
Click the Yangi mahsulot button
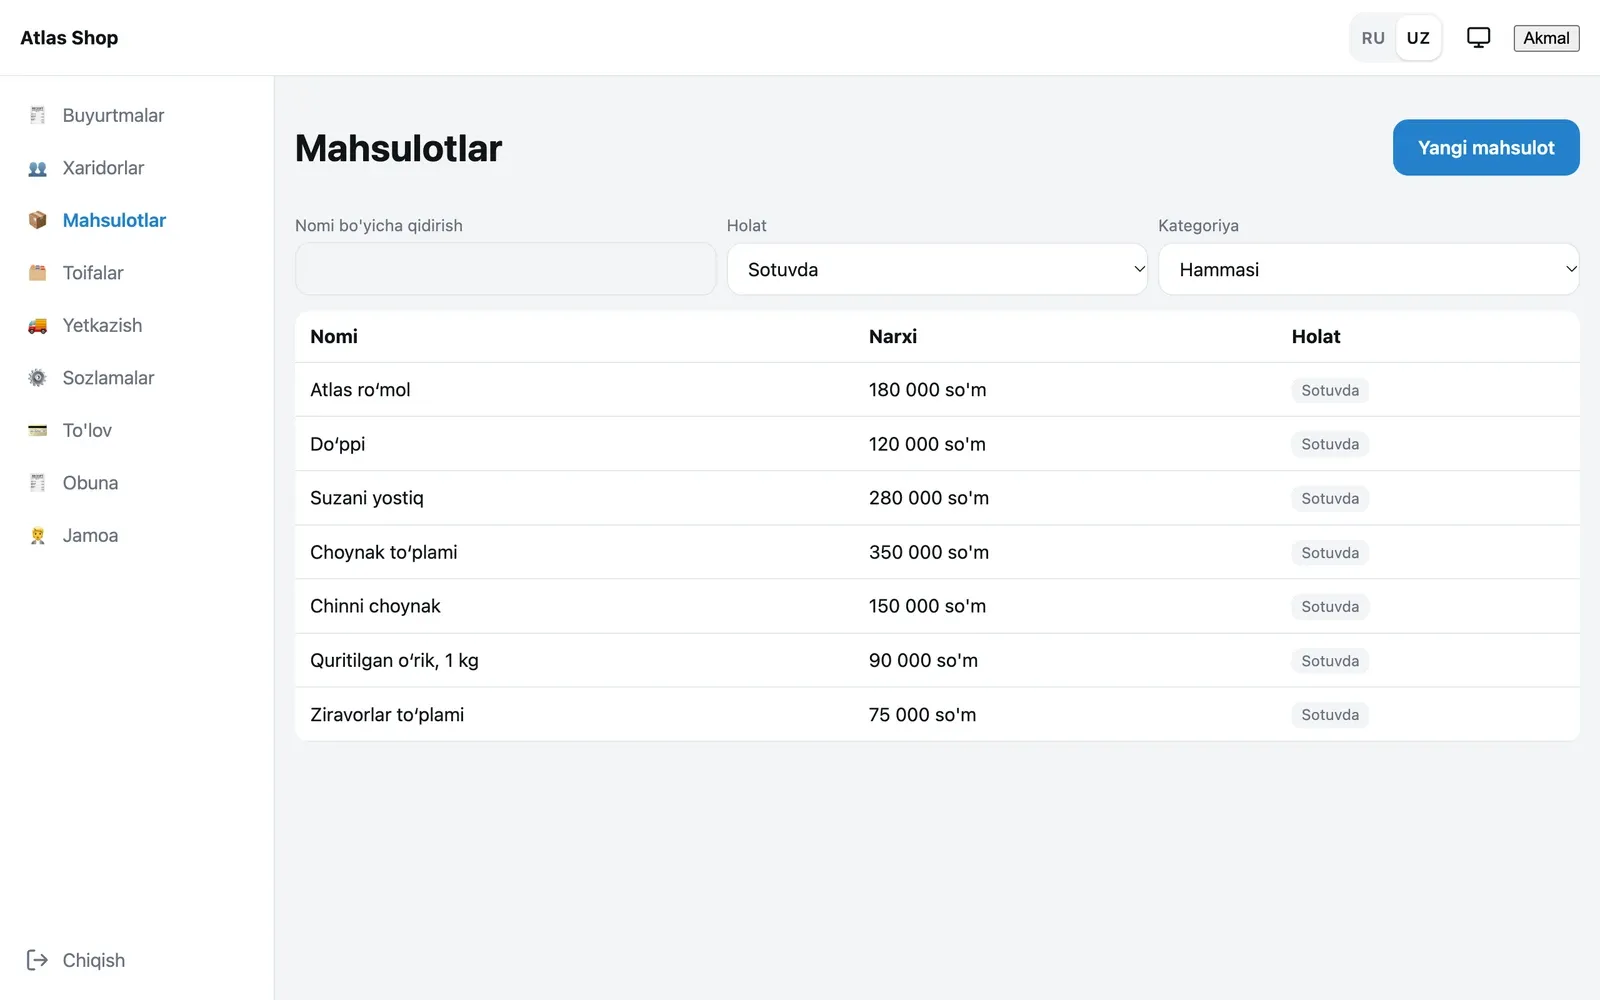coord(1486,148)
